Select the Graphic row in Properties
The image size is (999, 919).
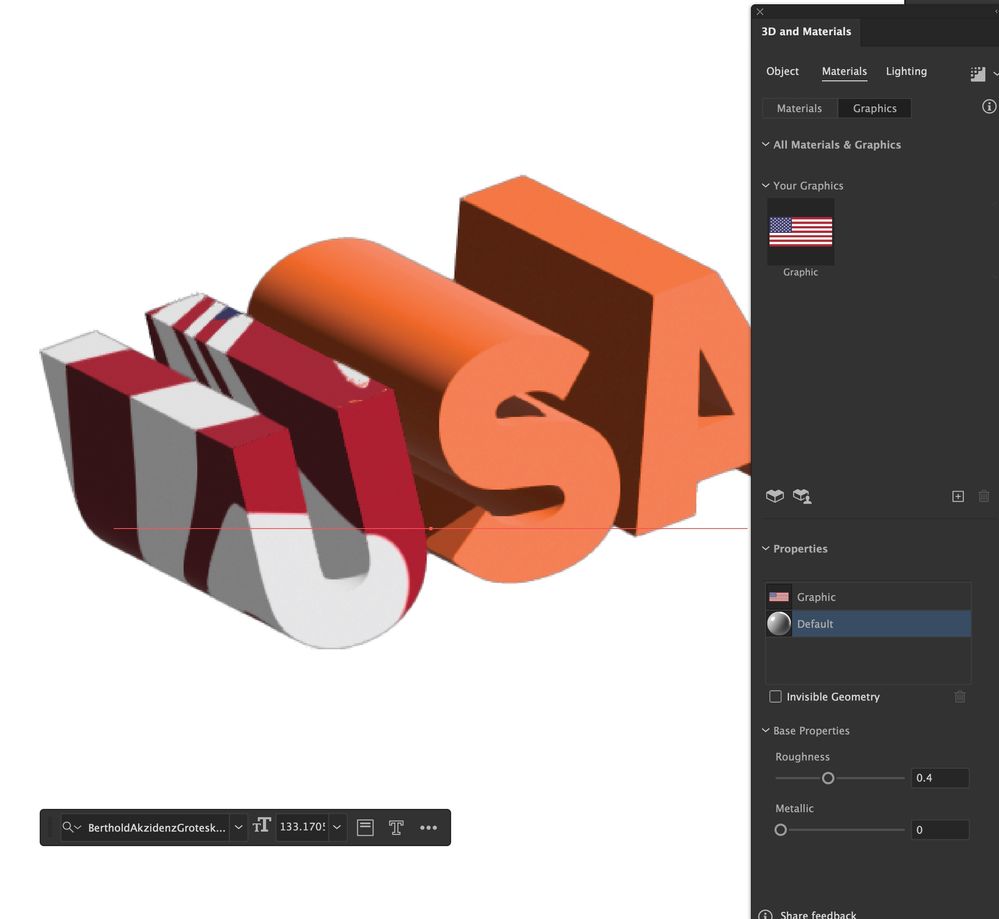click(x=868, y=597)
